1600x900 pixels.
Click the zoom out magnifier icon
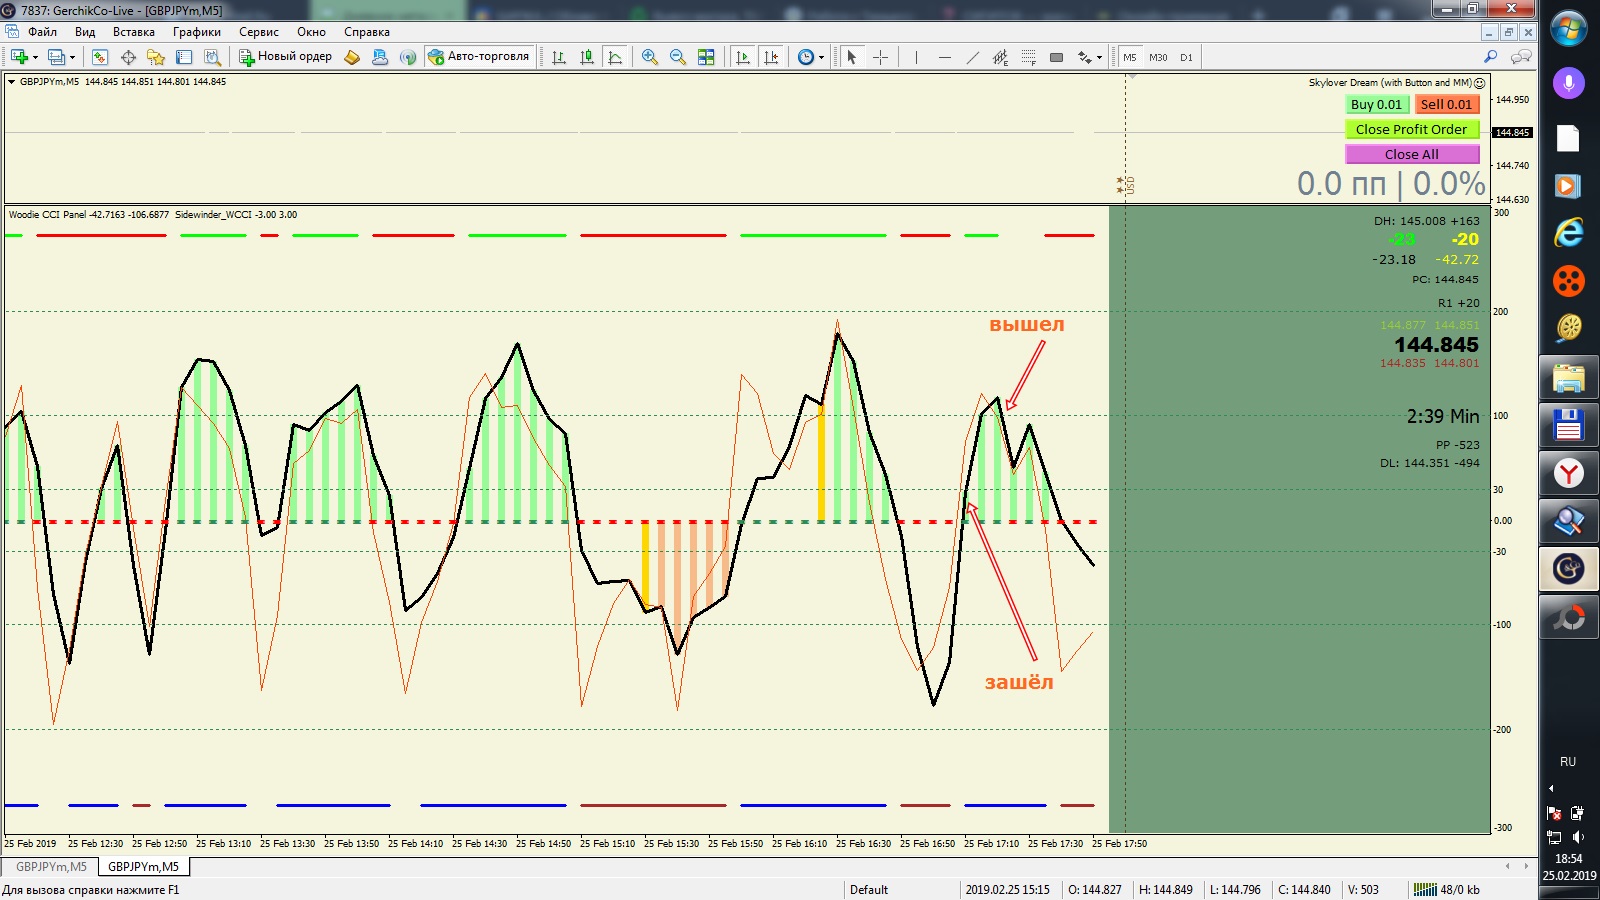678,57
